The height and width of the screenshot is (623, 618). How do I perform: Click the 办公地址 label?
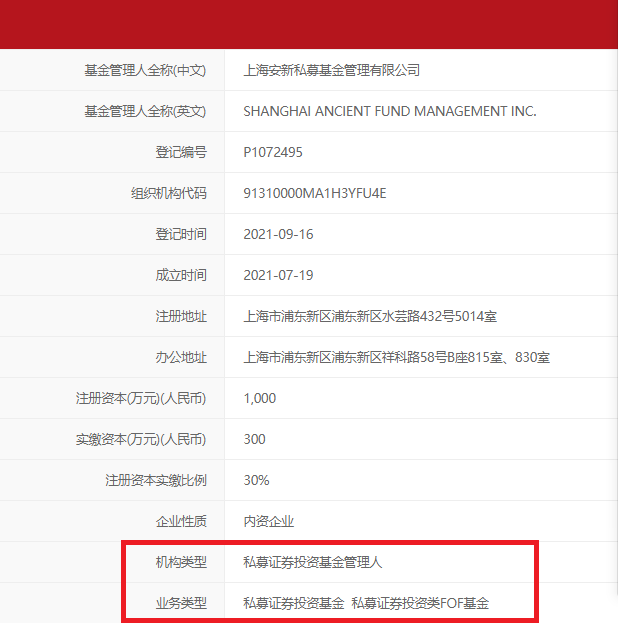[x=181, y=357]
